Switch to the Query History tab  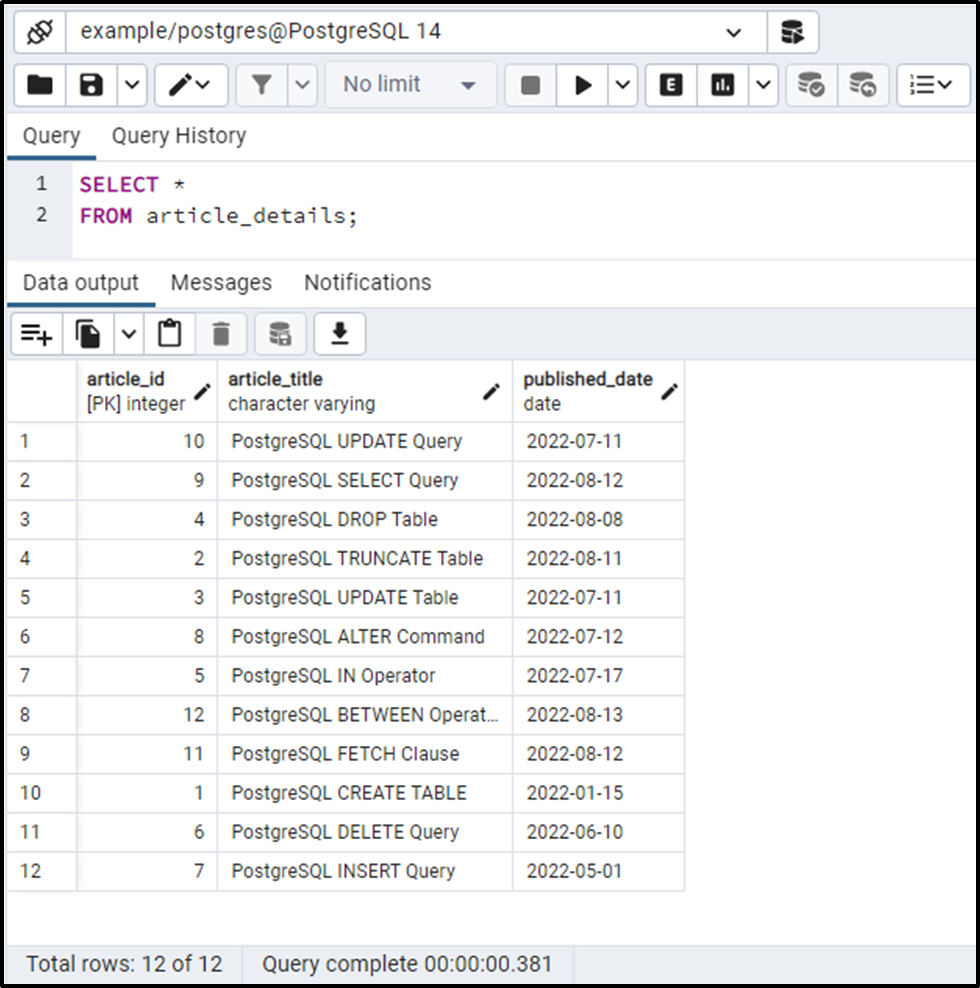[179, 136]
